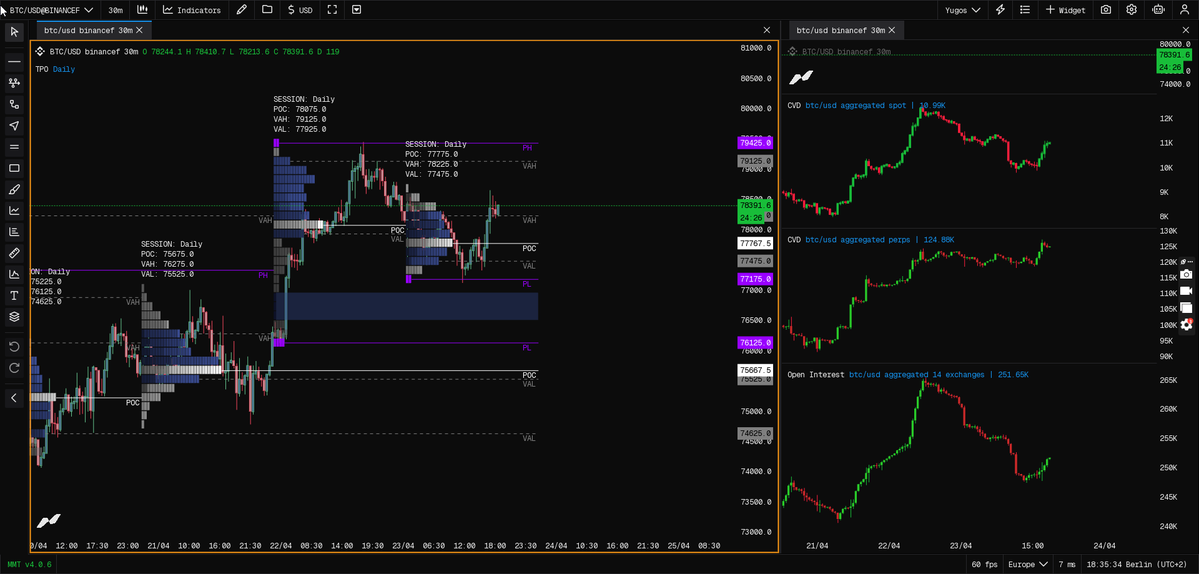1199x574 pixels.
Task: Click the 74625.0 VAL price label
Action: point(755,433)
